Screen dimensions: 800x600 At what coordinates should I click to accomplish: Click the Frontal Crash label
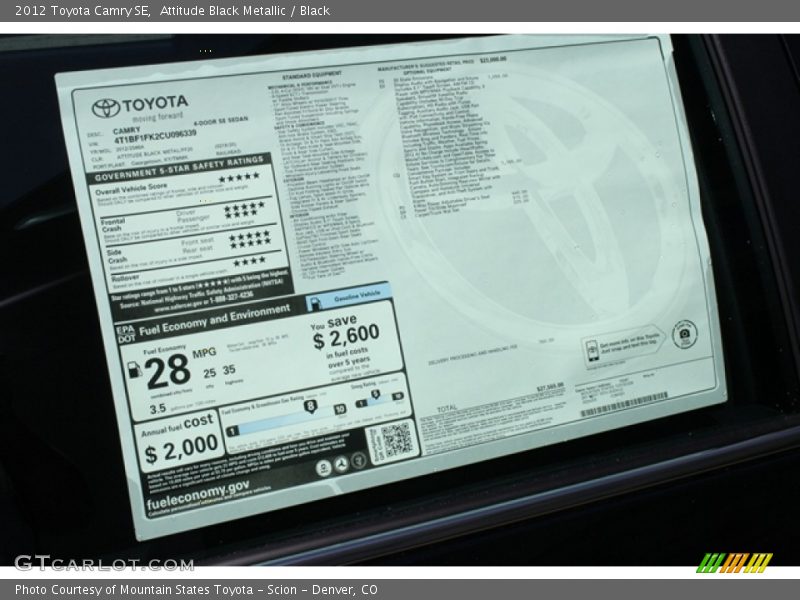point(112,225)
